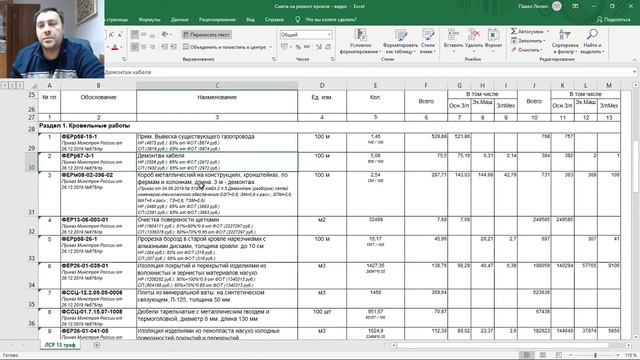Adjust the zoom slider handle

(596, 355)
